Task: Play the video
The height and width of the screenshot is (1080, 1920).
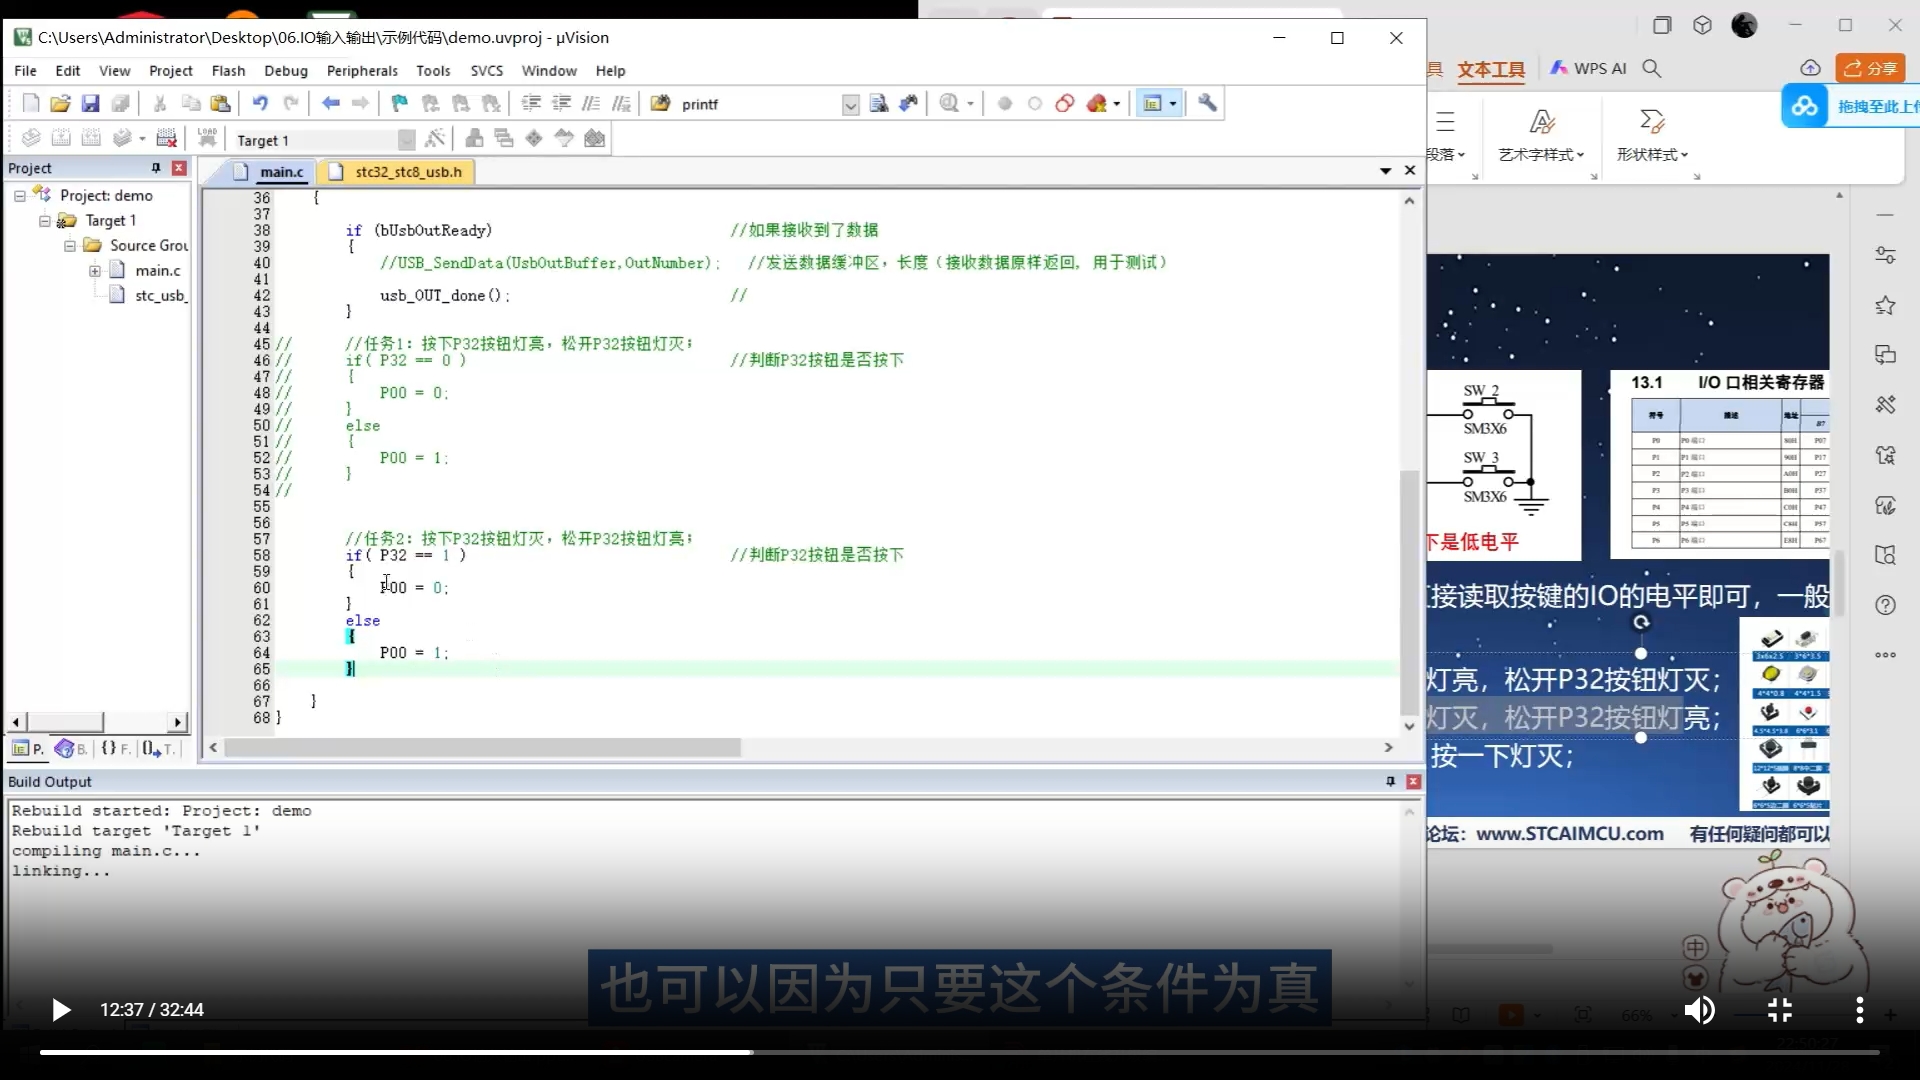Action: [61, 1010]
